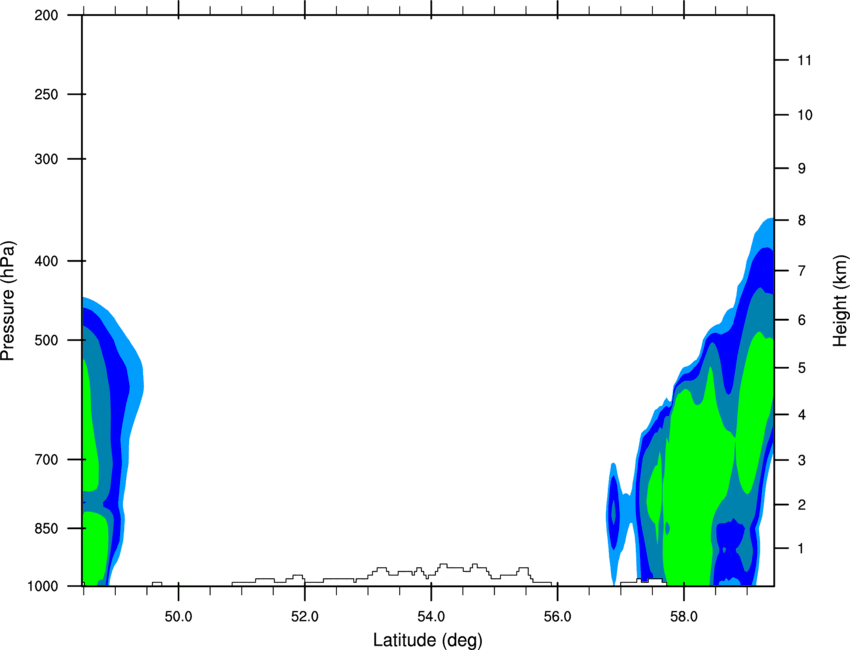The width and height of the screenshot is (850, 650).
Task: Click the 54.0 latitude label
Action: (431, 617)
